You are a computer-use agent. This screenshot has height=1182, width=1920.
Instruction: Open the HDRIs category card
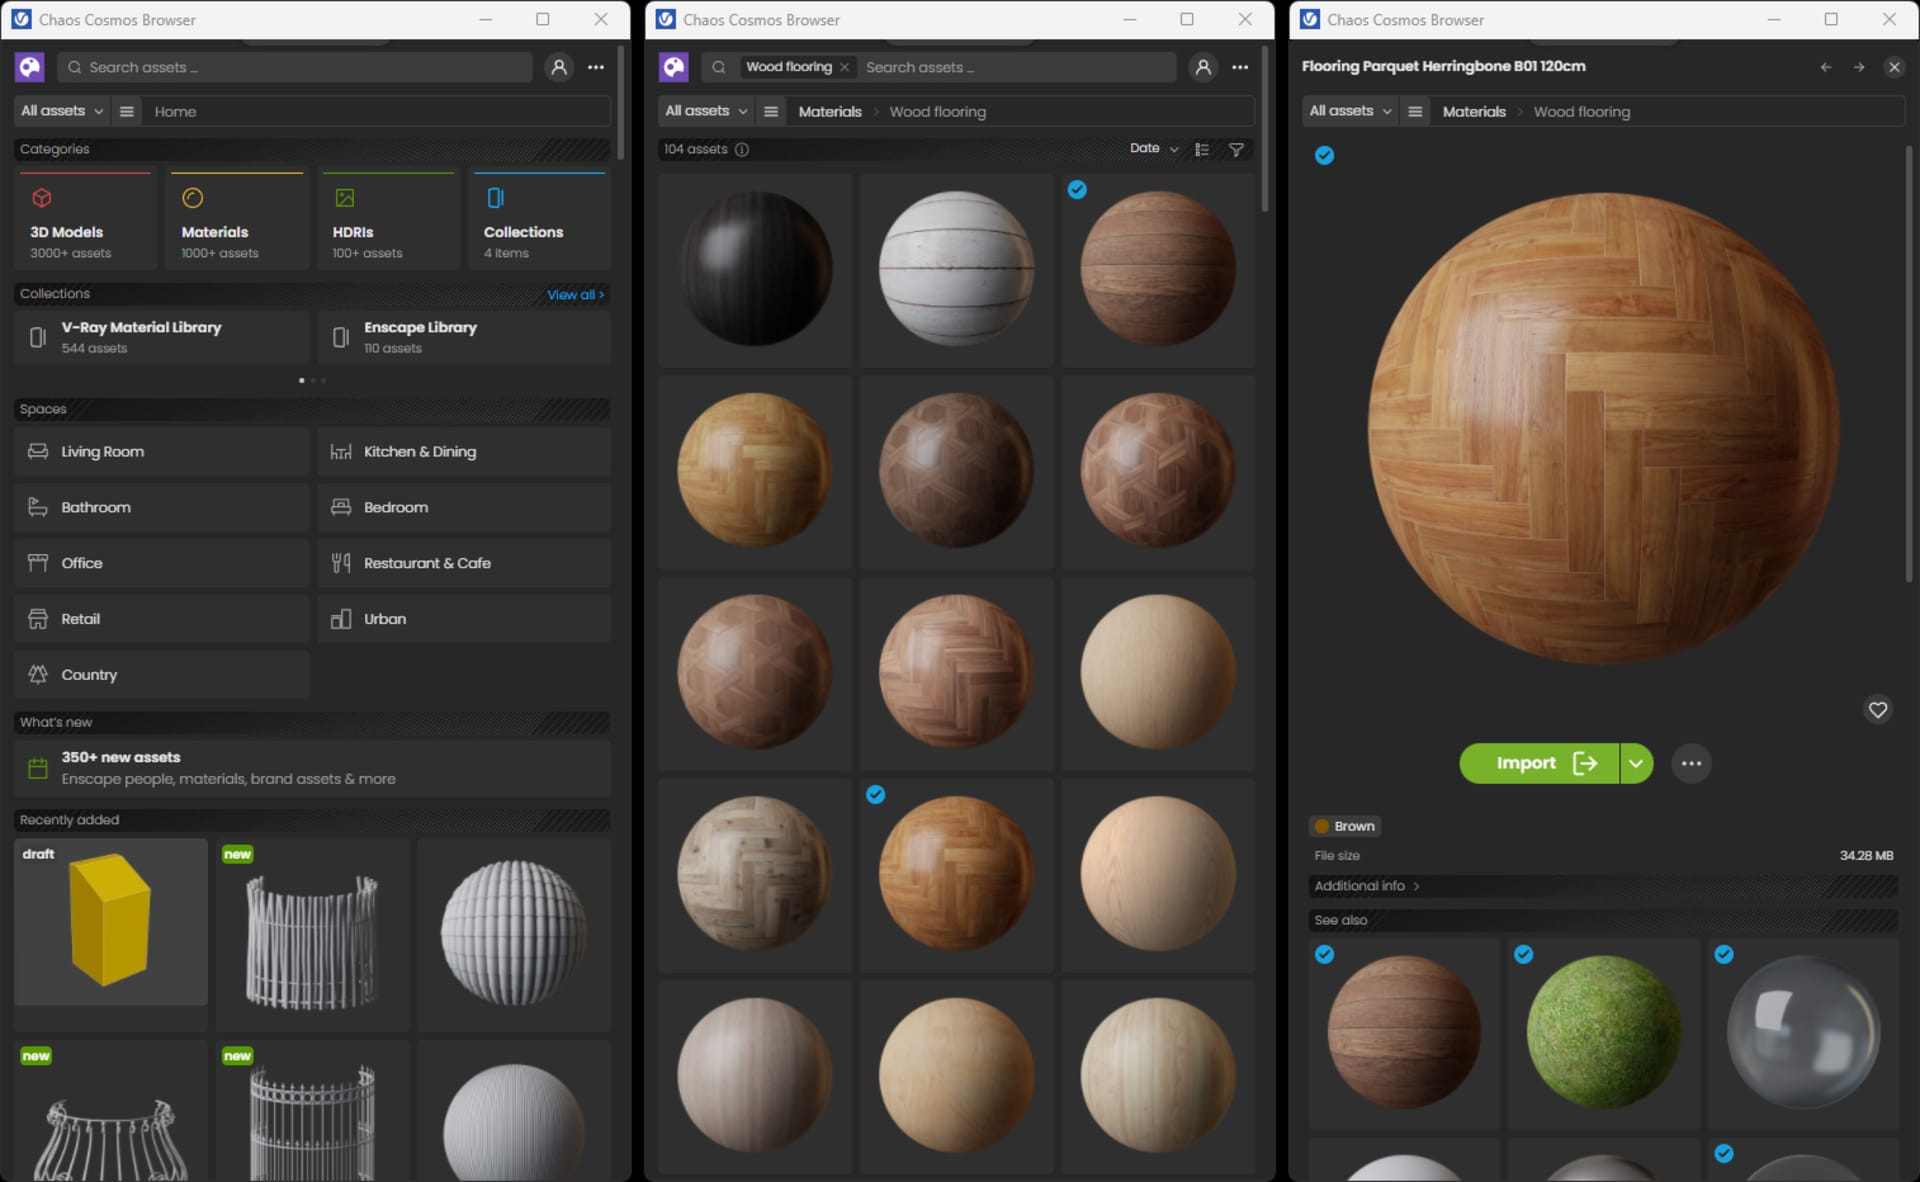387,219
